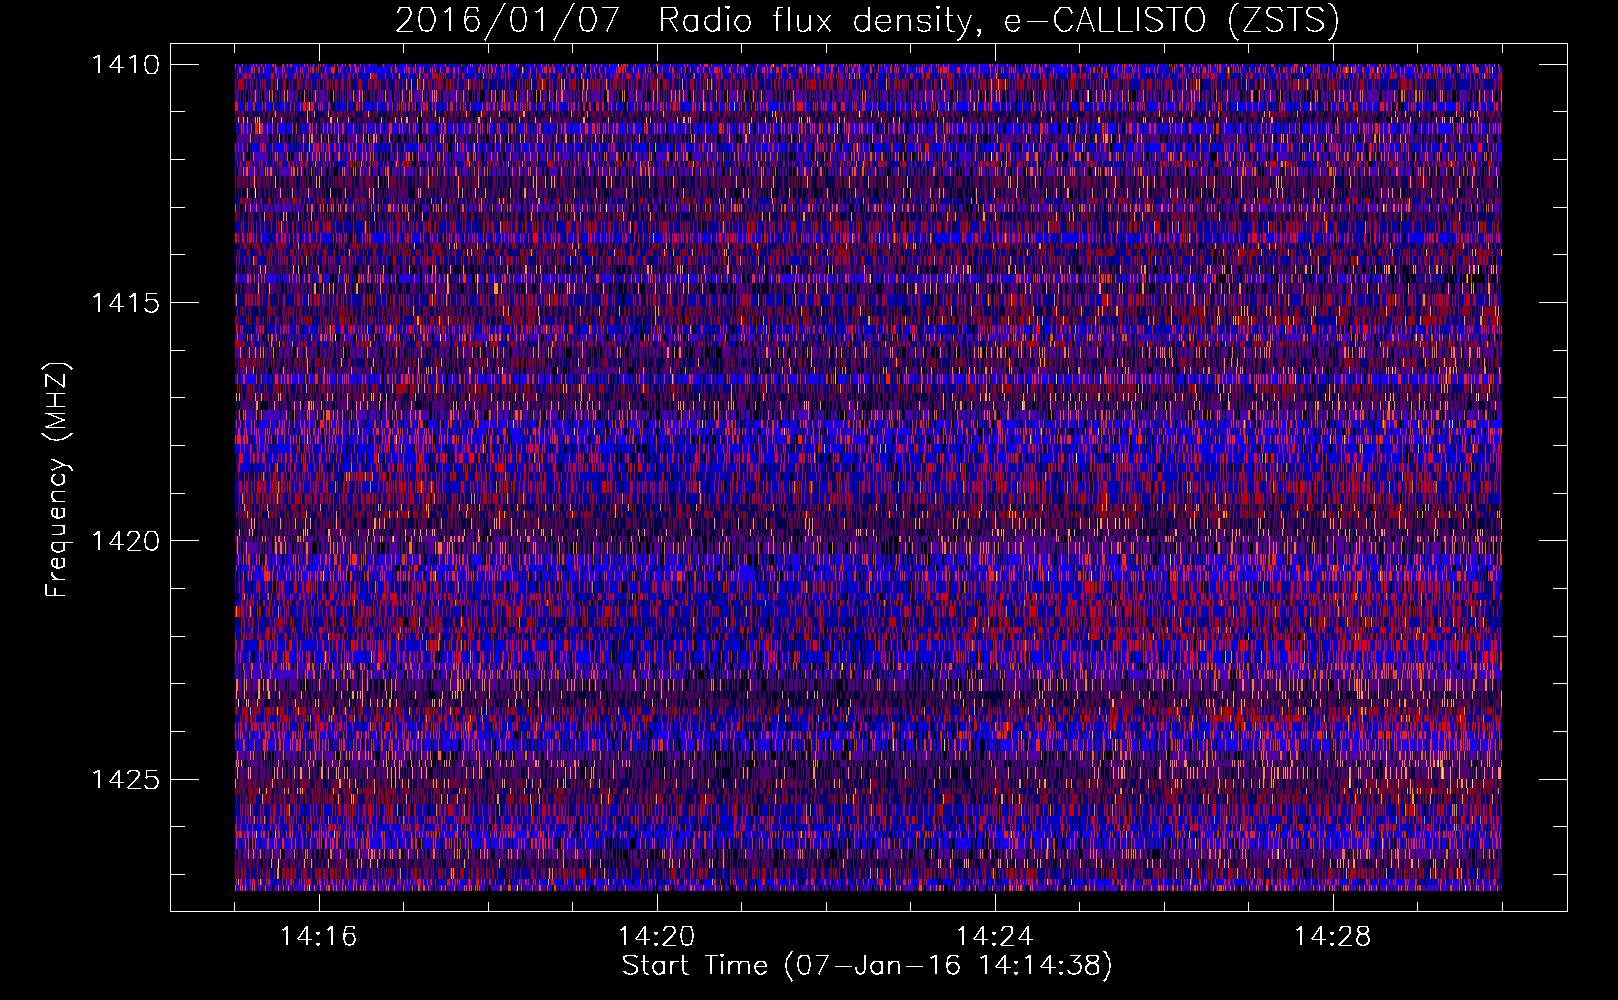Click the 1420 frequency tick label
The image size is (1618, 1000).
coord(125,541)
